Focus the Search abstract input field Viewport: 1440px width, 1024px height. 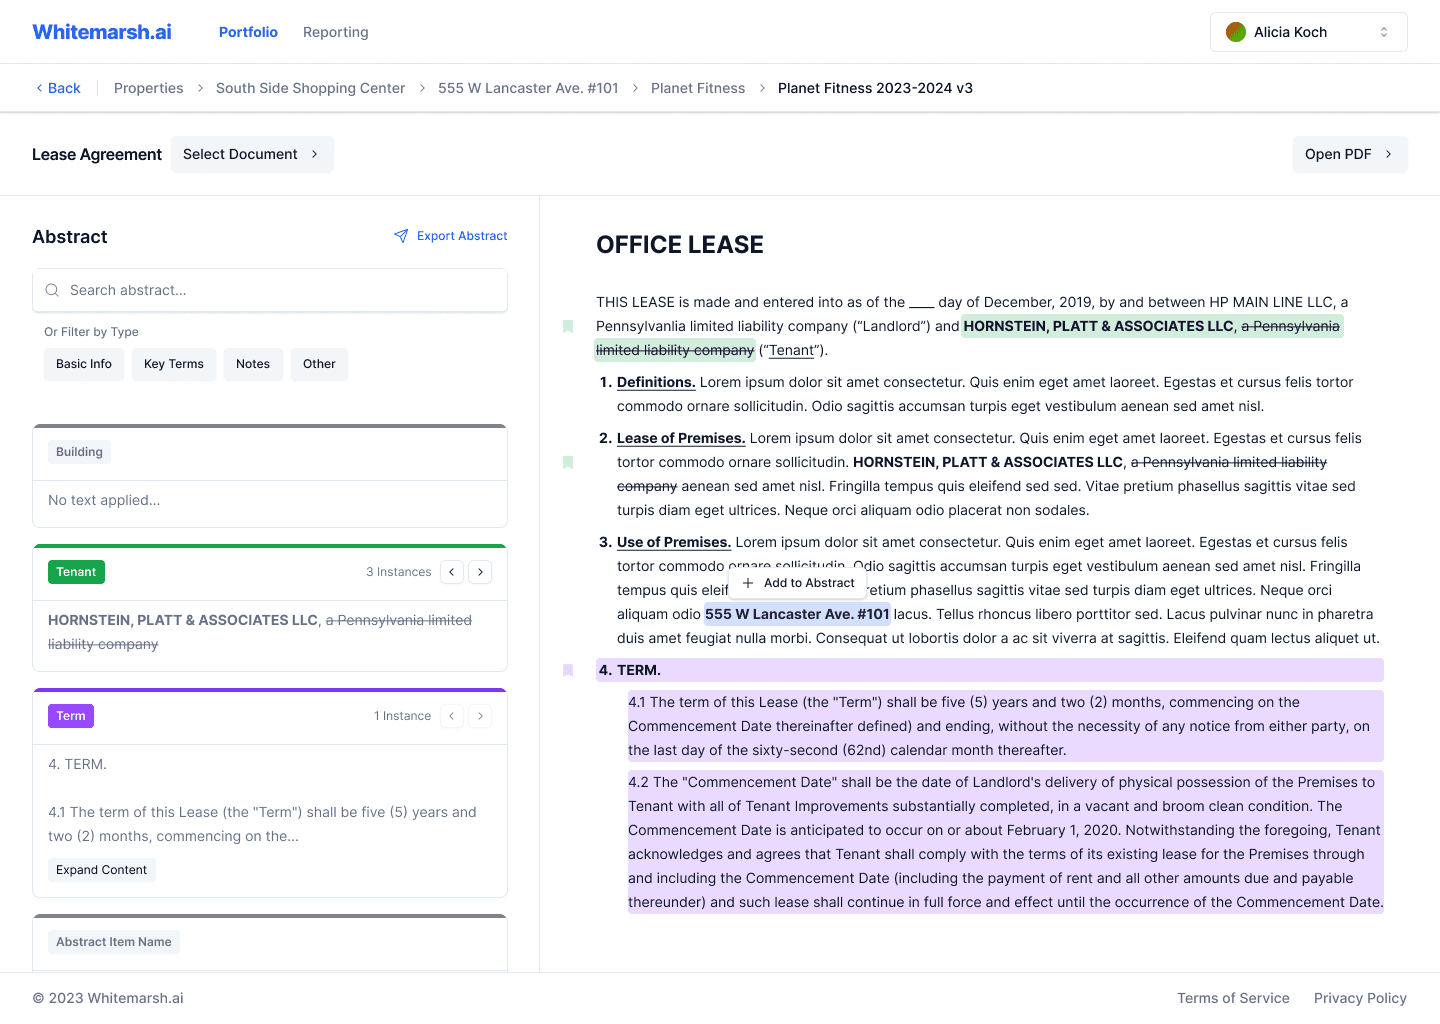click(x=270, y=290)
